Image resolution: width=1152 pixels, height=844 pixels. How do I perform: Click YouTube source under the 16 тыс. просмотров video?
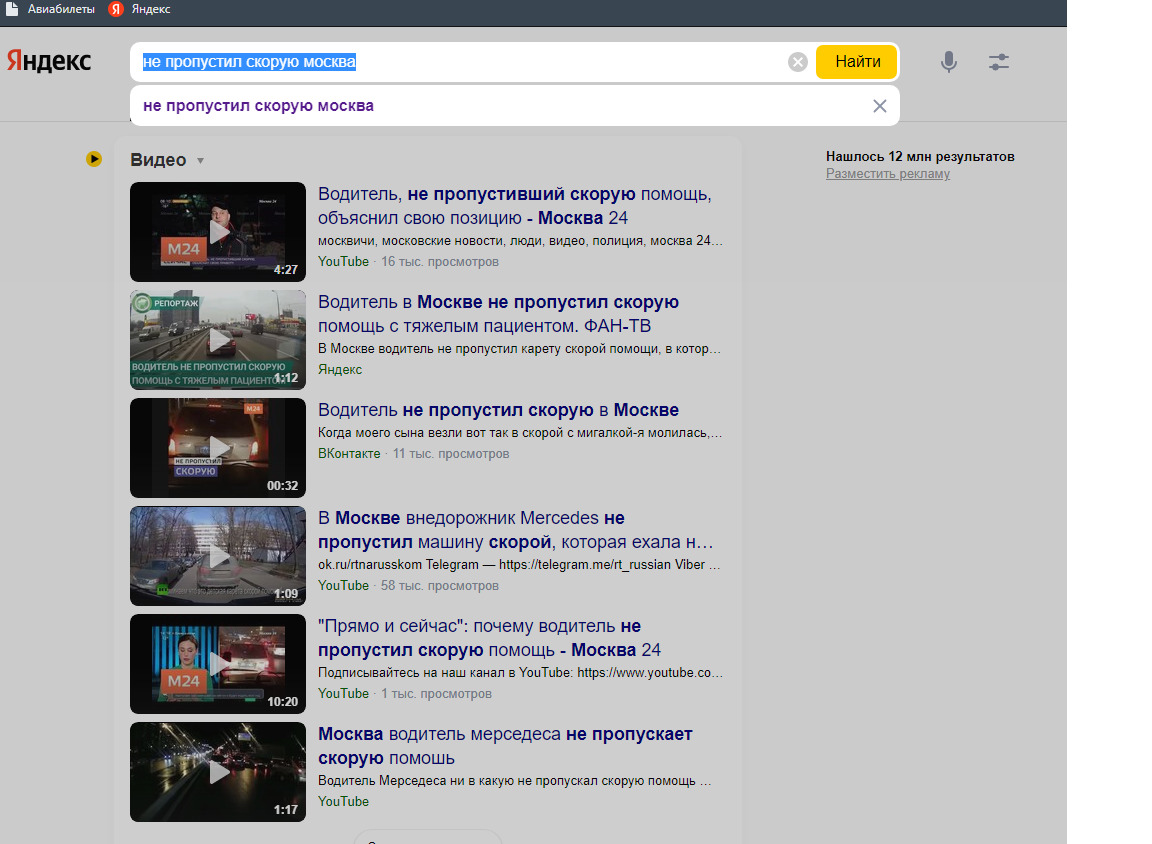343,262
